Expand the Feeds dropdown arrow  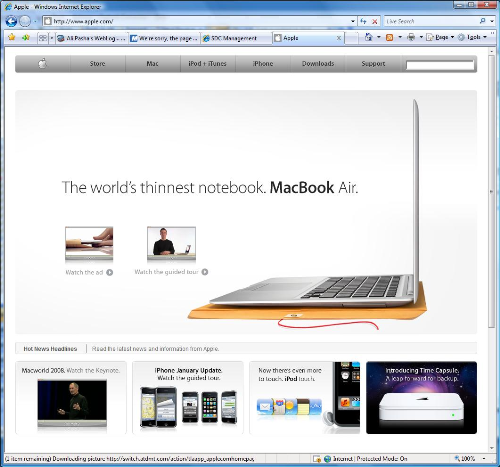pyautogui.click(x=400, y=37)
